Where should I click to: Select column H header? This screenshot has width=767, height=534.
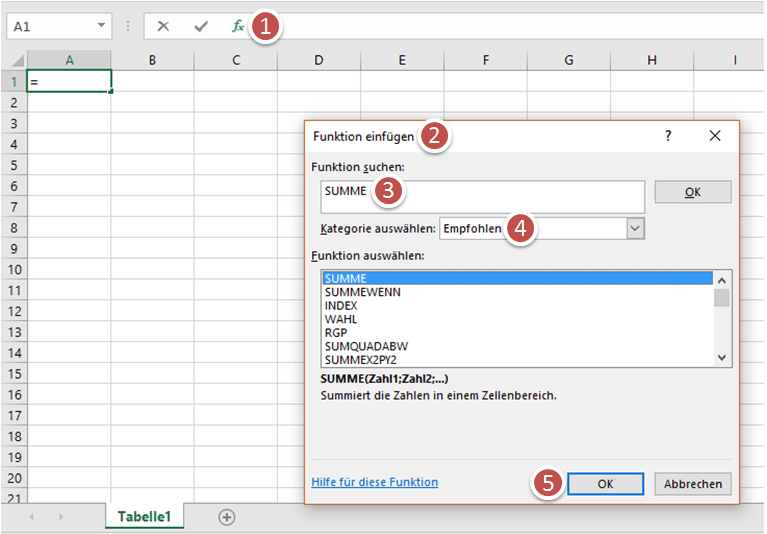point(652,60)
